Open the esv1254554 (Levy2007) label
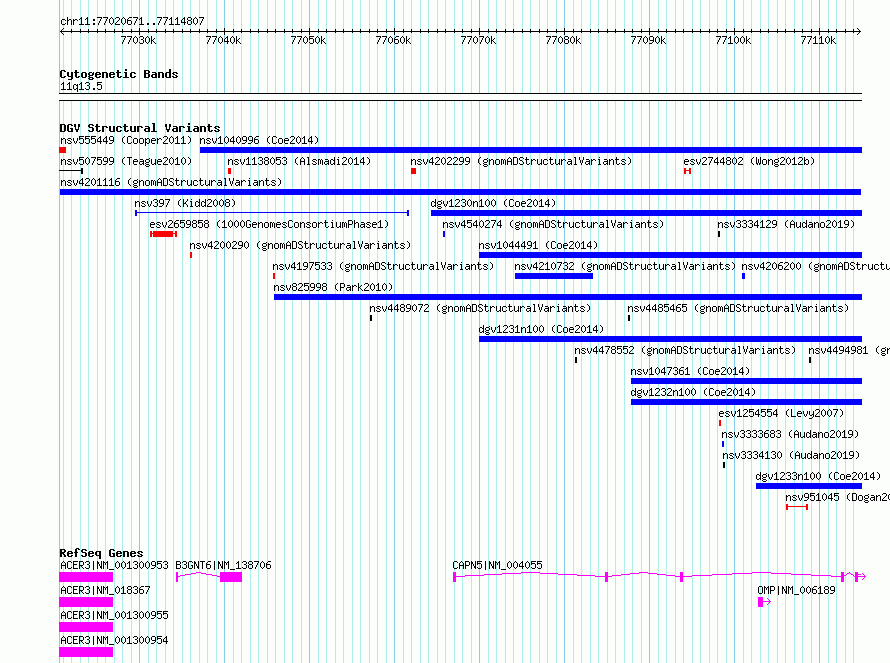 [782, 413]
